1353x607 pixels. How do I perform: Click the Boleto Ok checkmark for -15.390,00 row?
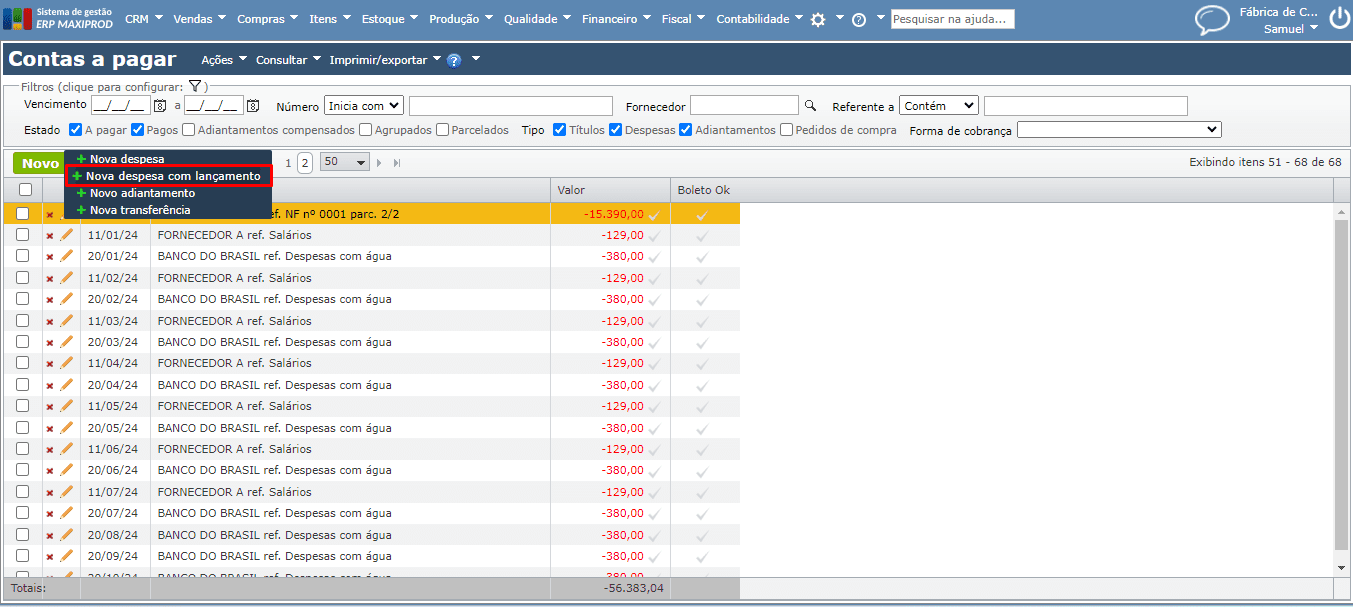point(701,214)
